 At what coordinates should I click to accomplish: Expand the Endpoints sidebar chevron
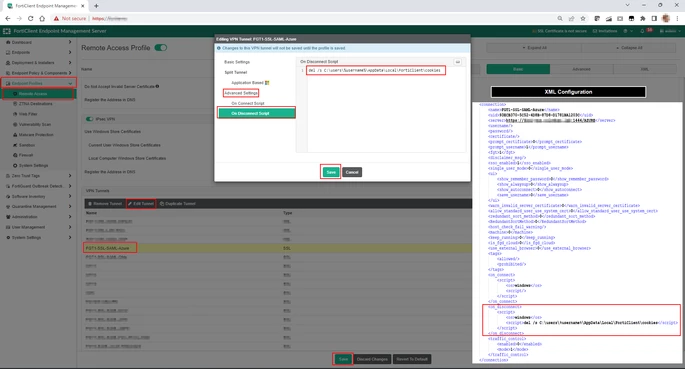point(70,52)
